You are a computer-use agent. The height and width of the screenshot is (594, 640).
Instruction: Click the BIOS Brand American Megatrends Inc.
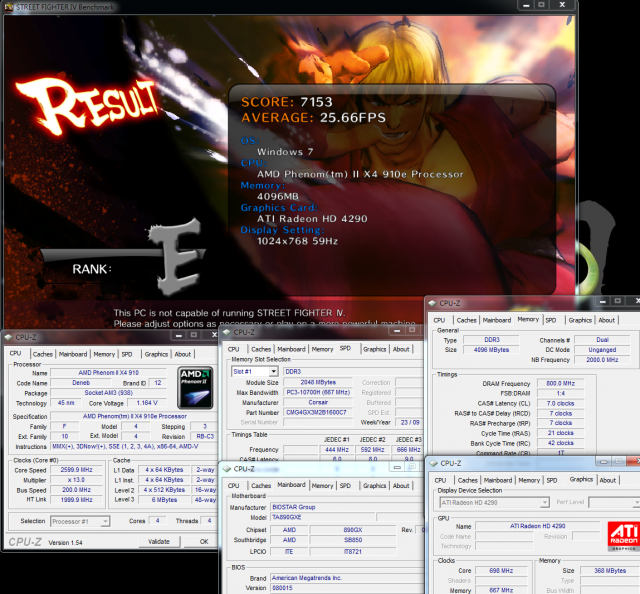[x=347, y=578]
